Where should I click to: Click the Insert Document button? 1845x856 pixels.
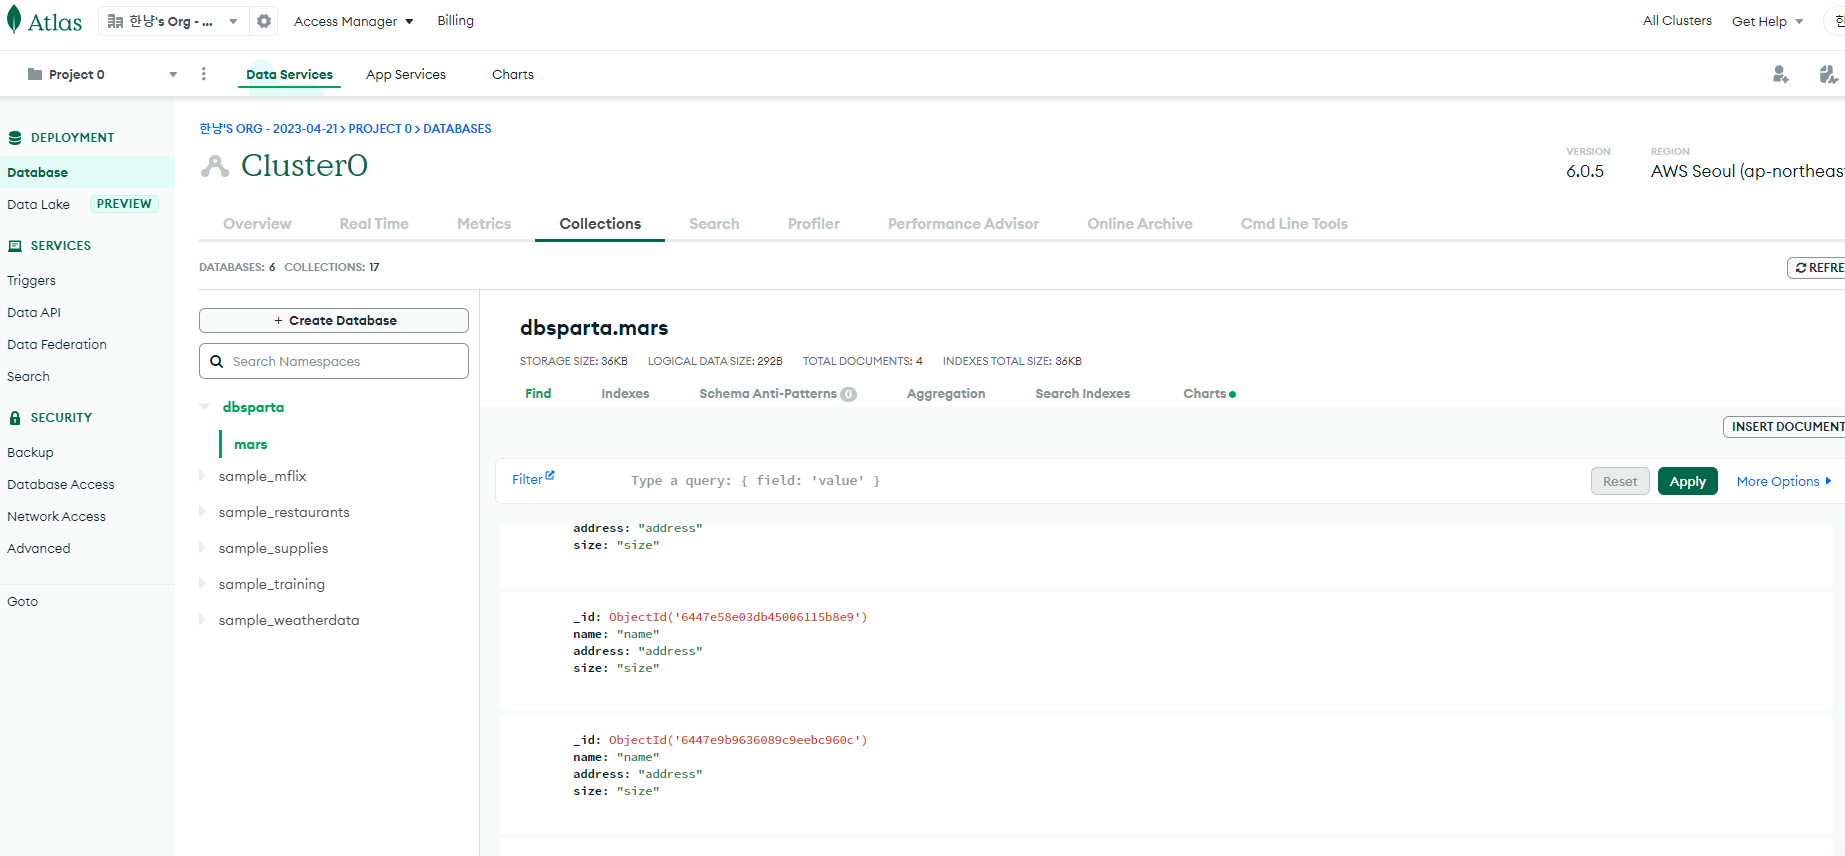click(1784, 427)
